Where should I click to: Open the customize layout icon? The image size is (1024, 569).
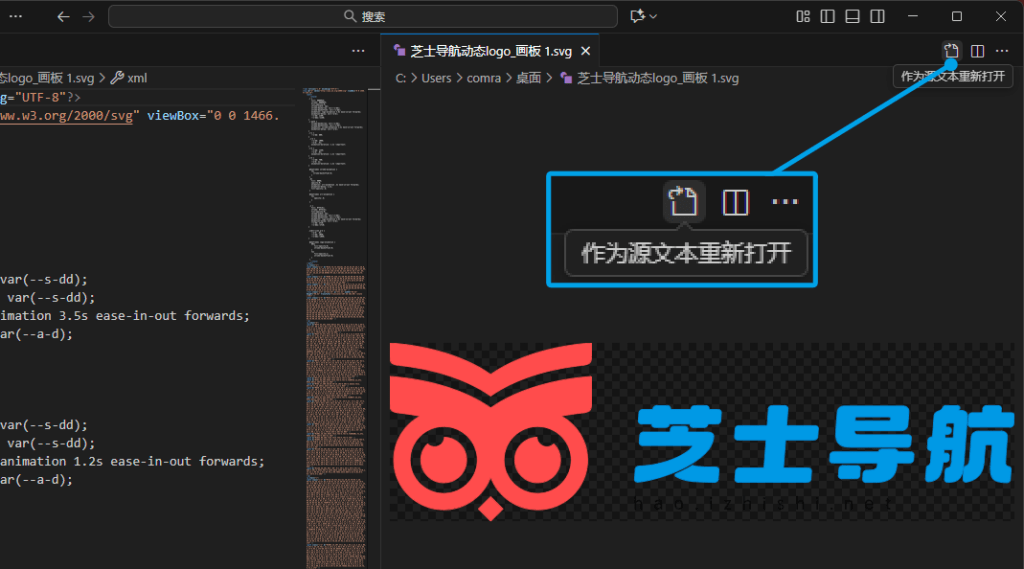click(803, 16)
